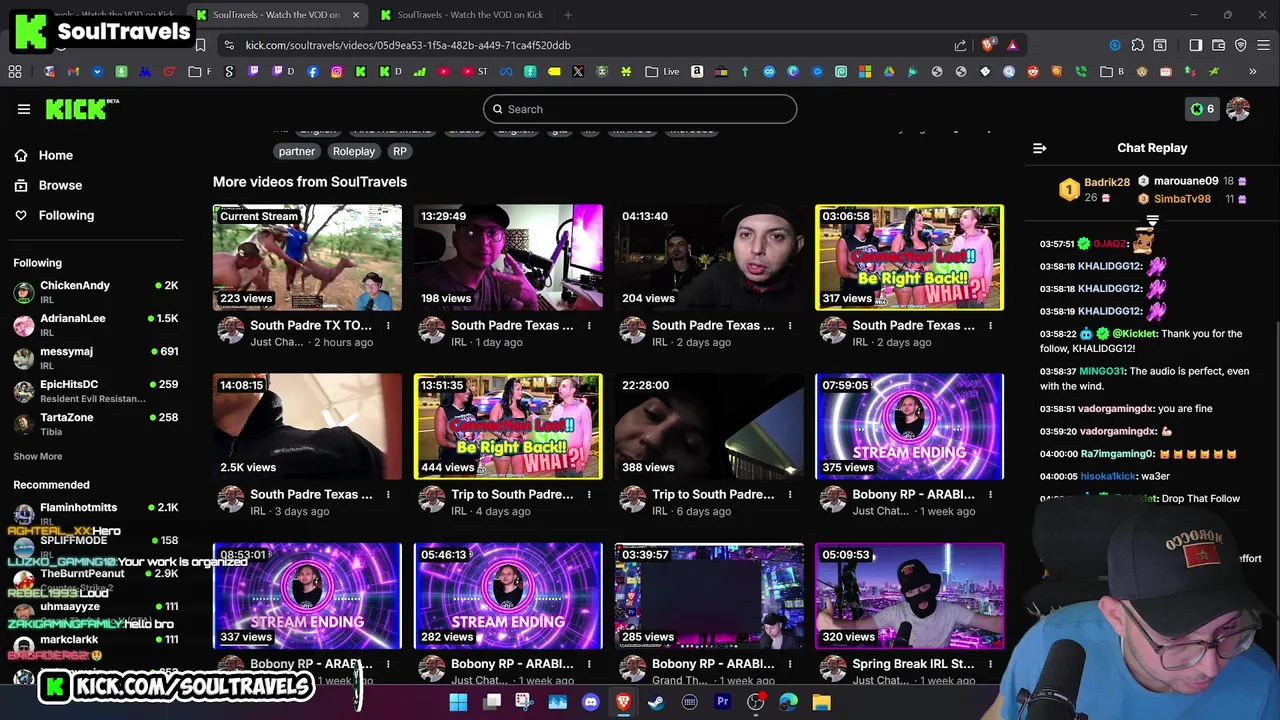
Task: Open options for 6 days ago video
Action: tap(790, 495)
